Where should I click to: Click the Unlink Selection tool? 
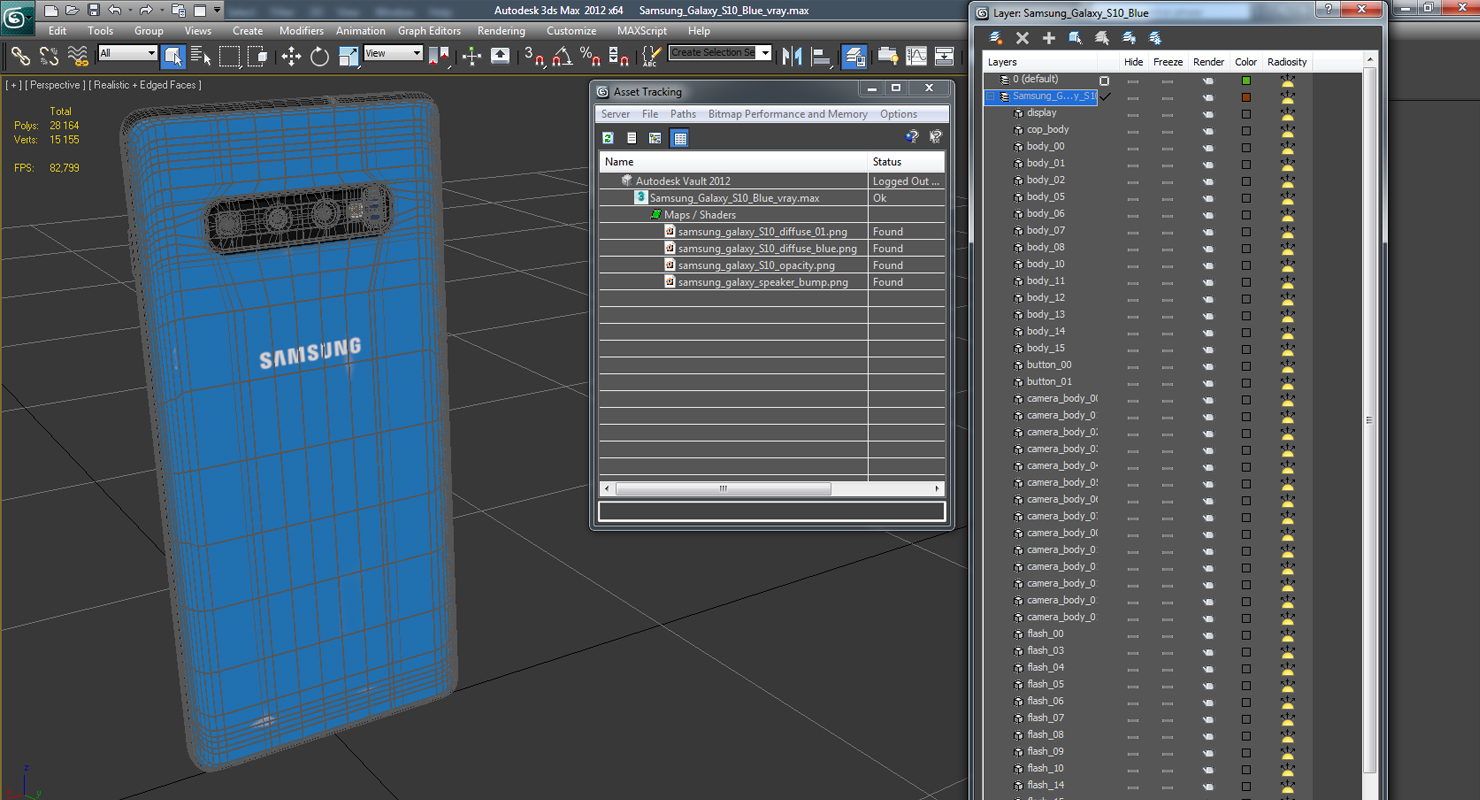tap(49, 56)
